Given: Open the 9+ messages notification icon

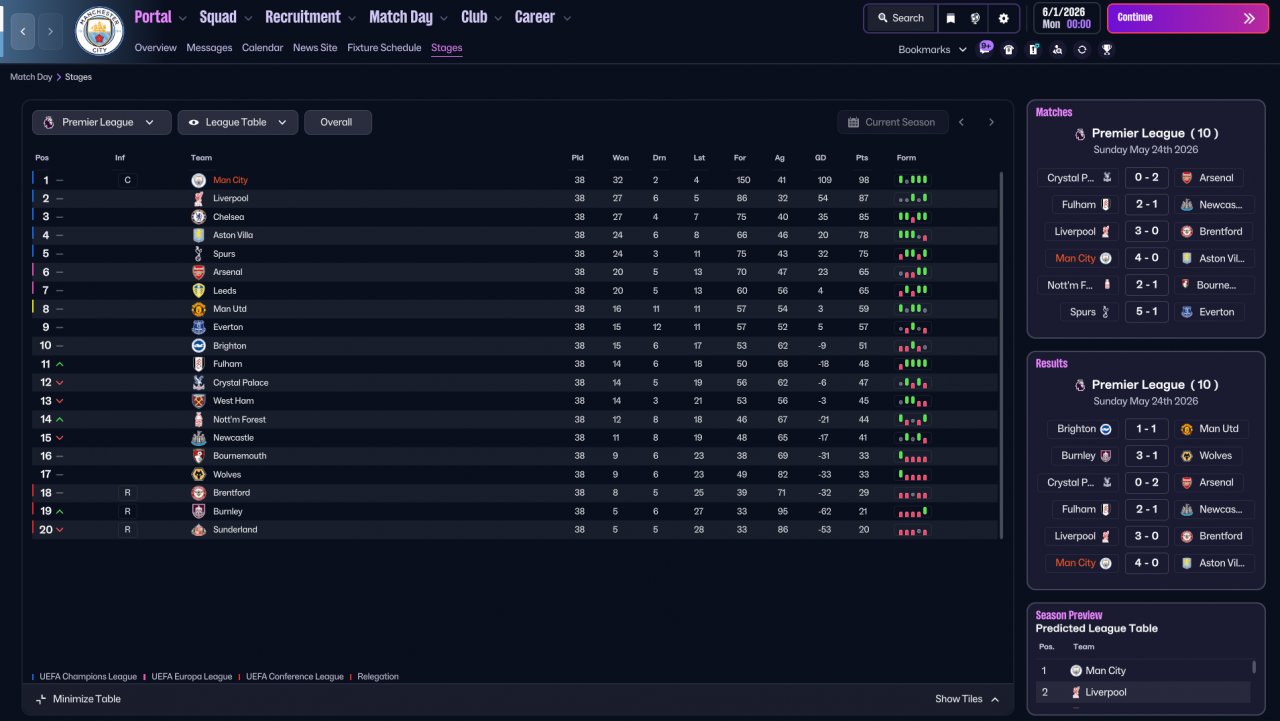Looking at the screenshot, I should [x=986, y=48].
